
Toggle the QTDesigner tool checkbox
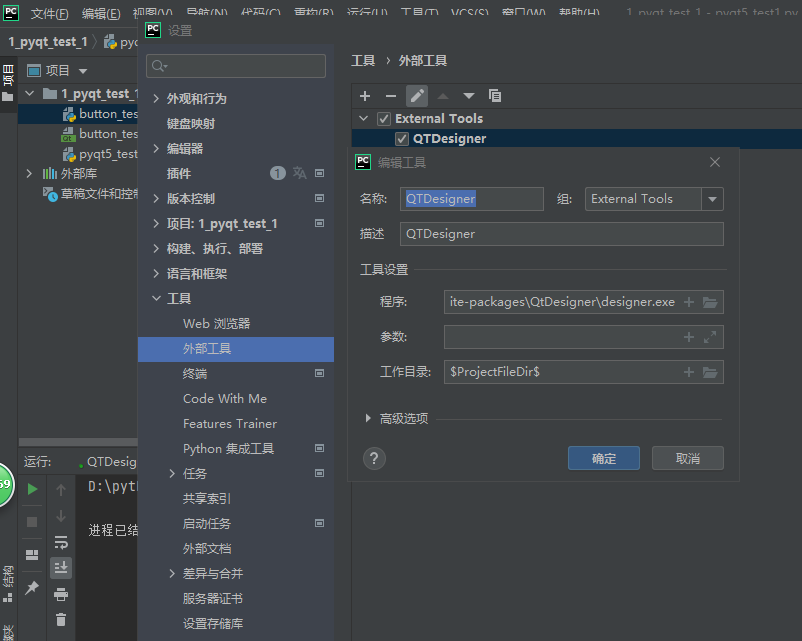[x=402, y=139]
